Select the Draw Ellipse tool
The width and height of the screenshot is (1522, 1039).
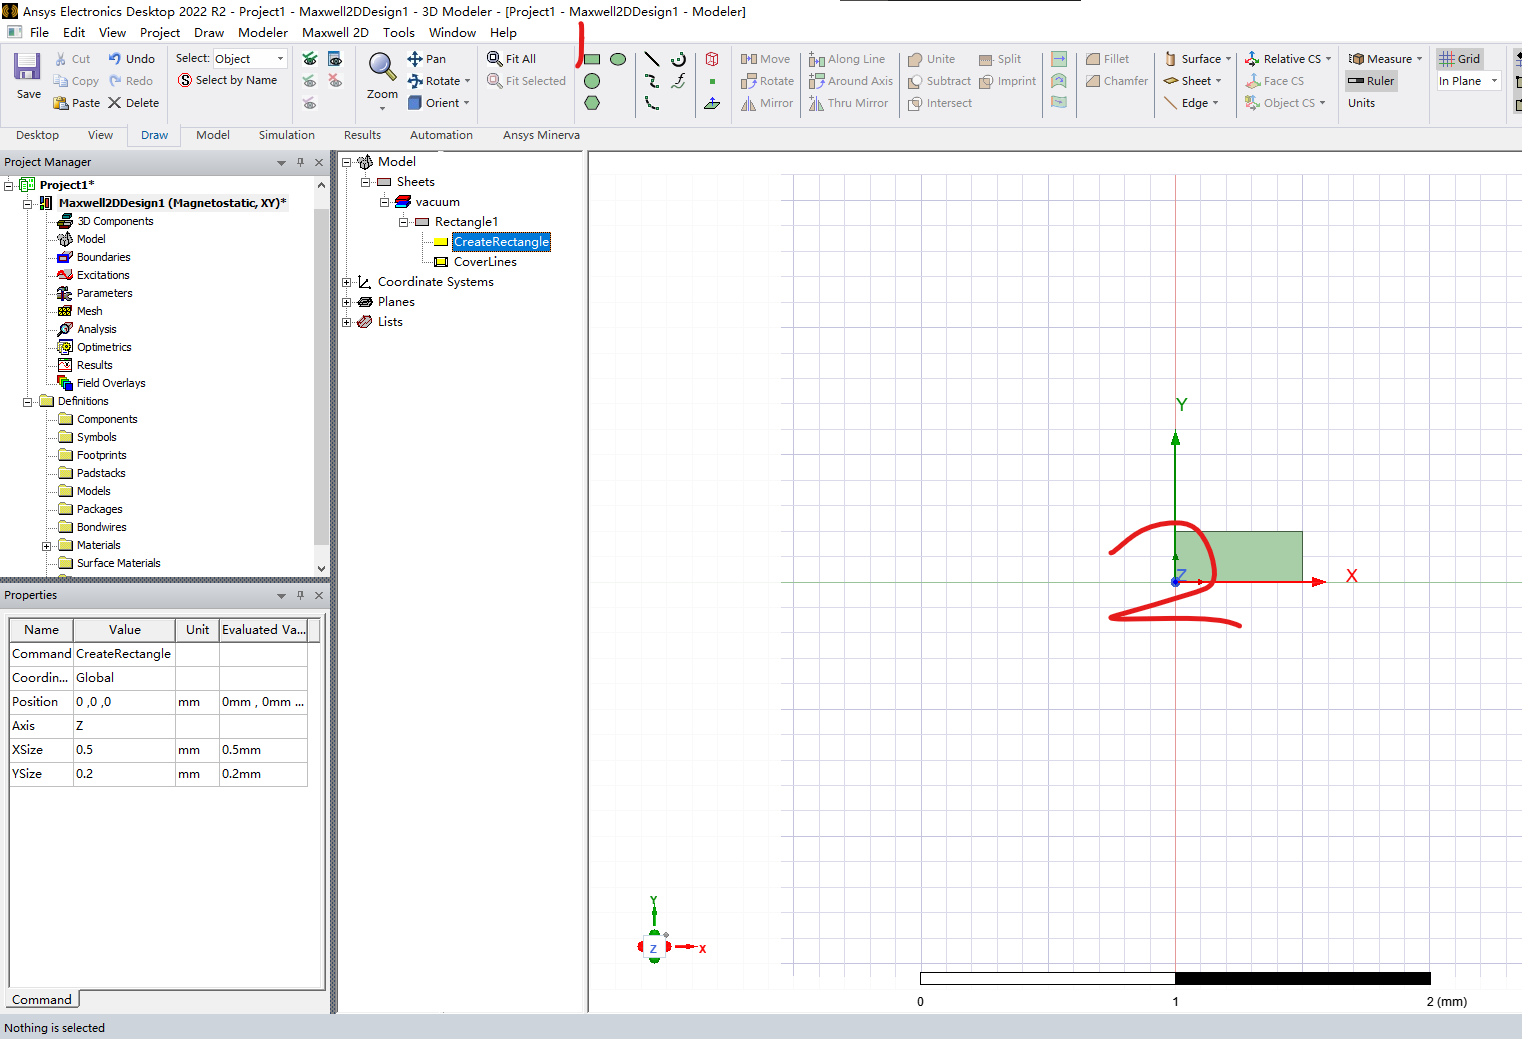click(618, 59)
